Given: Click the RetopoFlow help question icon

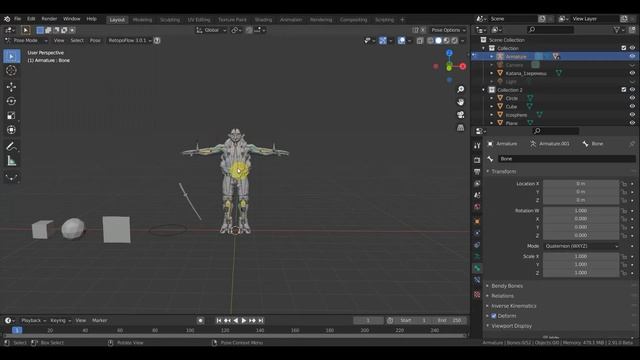Looking at the screenshot, I should click(x=157, y=40).
